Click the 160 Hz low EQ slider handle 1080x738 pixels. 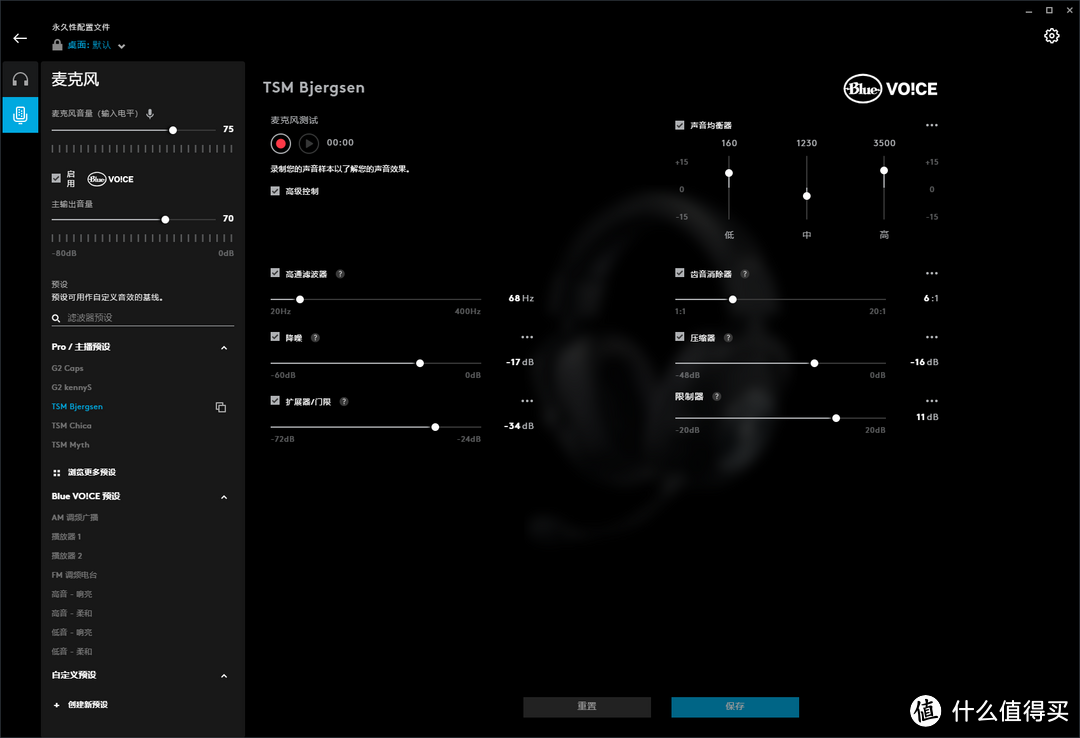(729, 173)
